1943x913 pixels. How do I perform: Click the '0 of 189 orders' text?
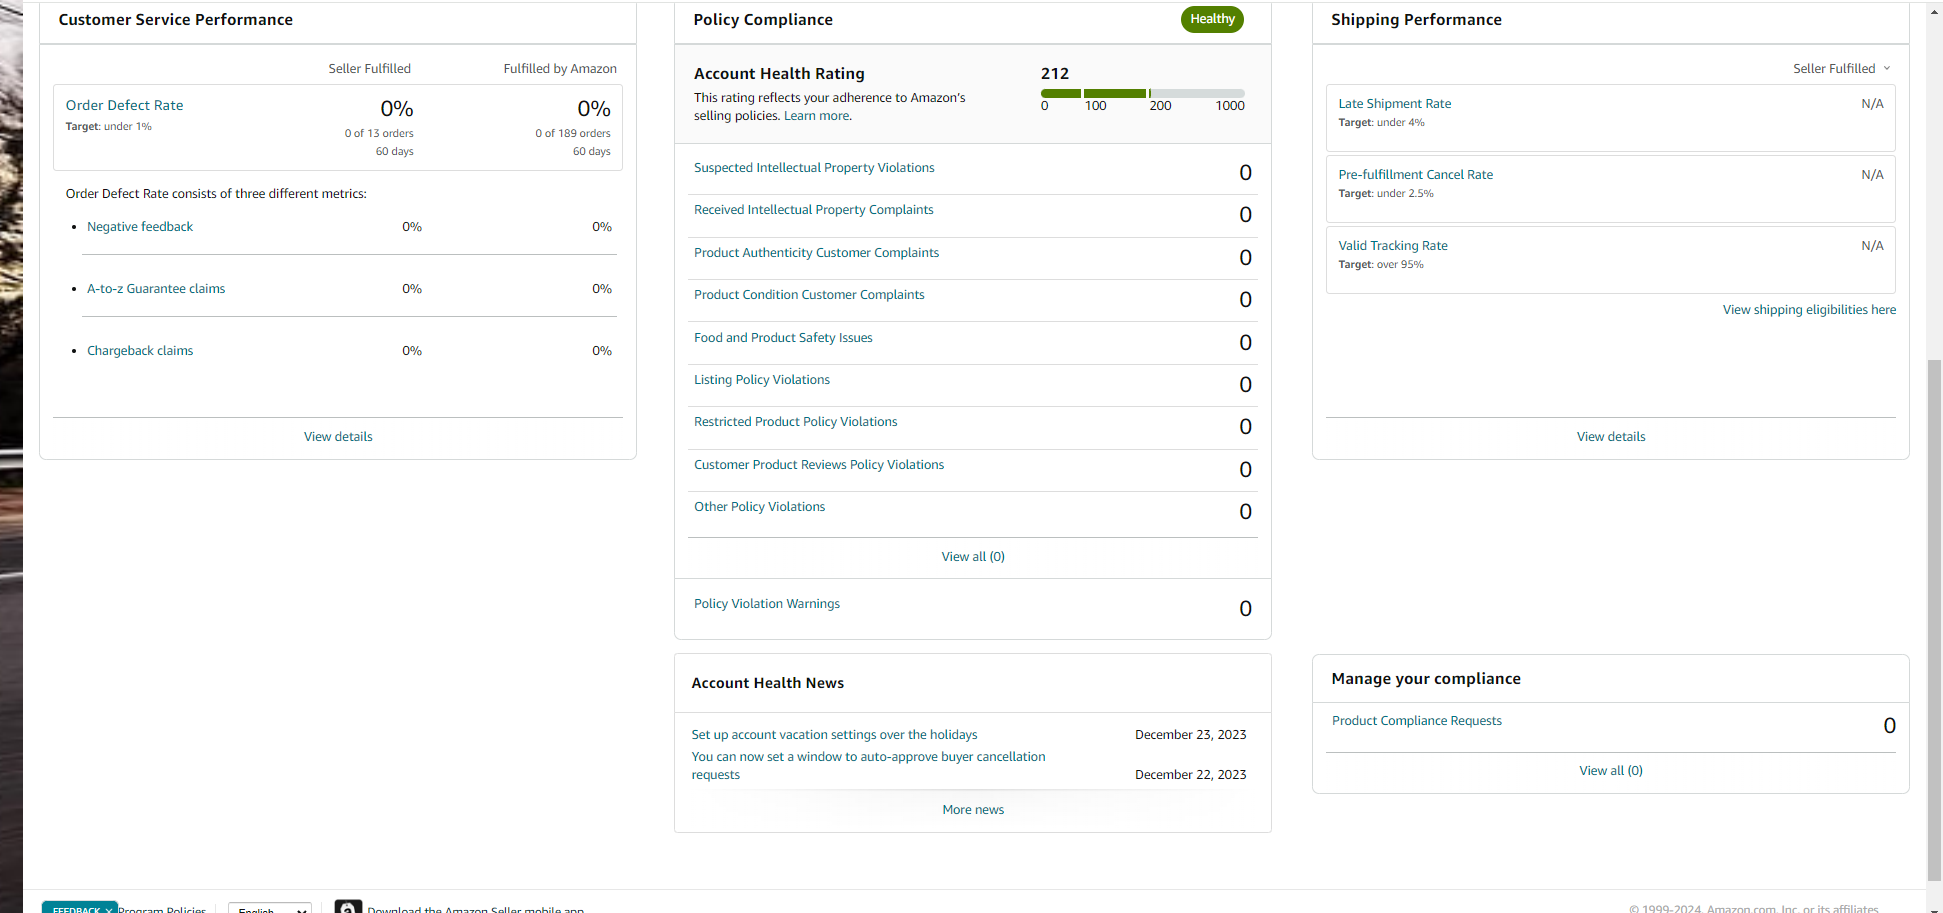[x=573, y=134]
